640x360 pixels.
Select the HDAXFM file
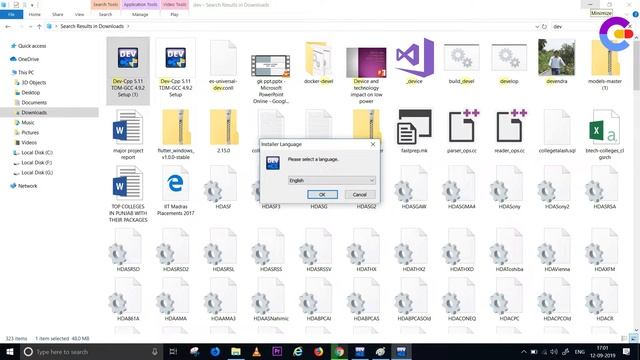point(605,250)
